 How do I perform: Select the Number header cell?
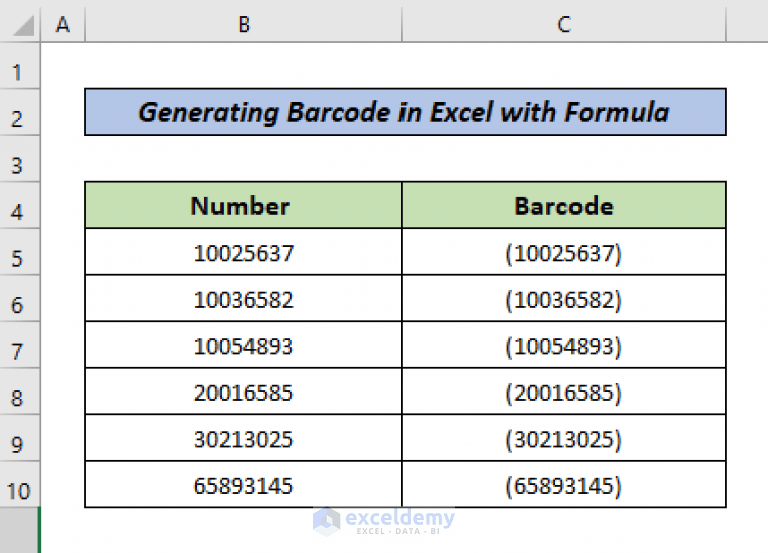(243, 205)
